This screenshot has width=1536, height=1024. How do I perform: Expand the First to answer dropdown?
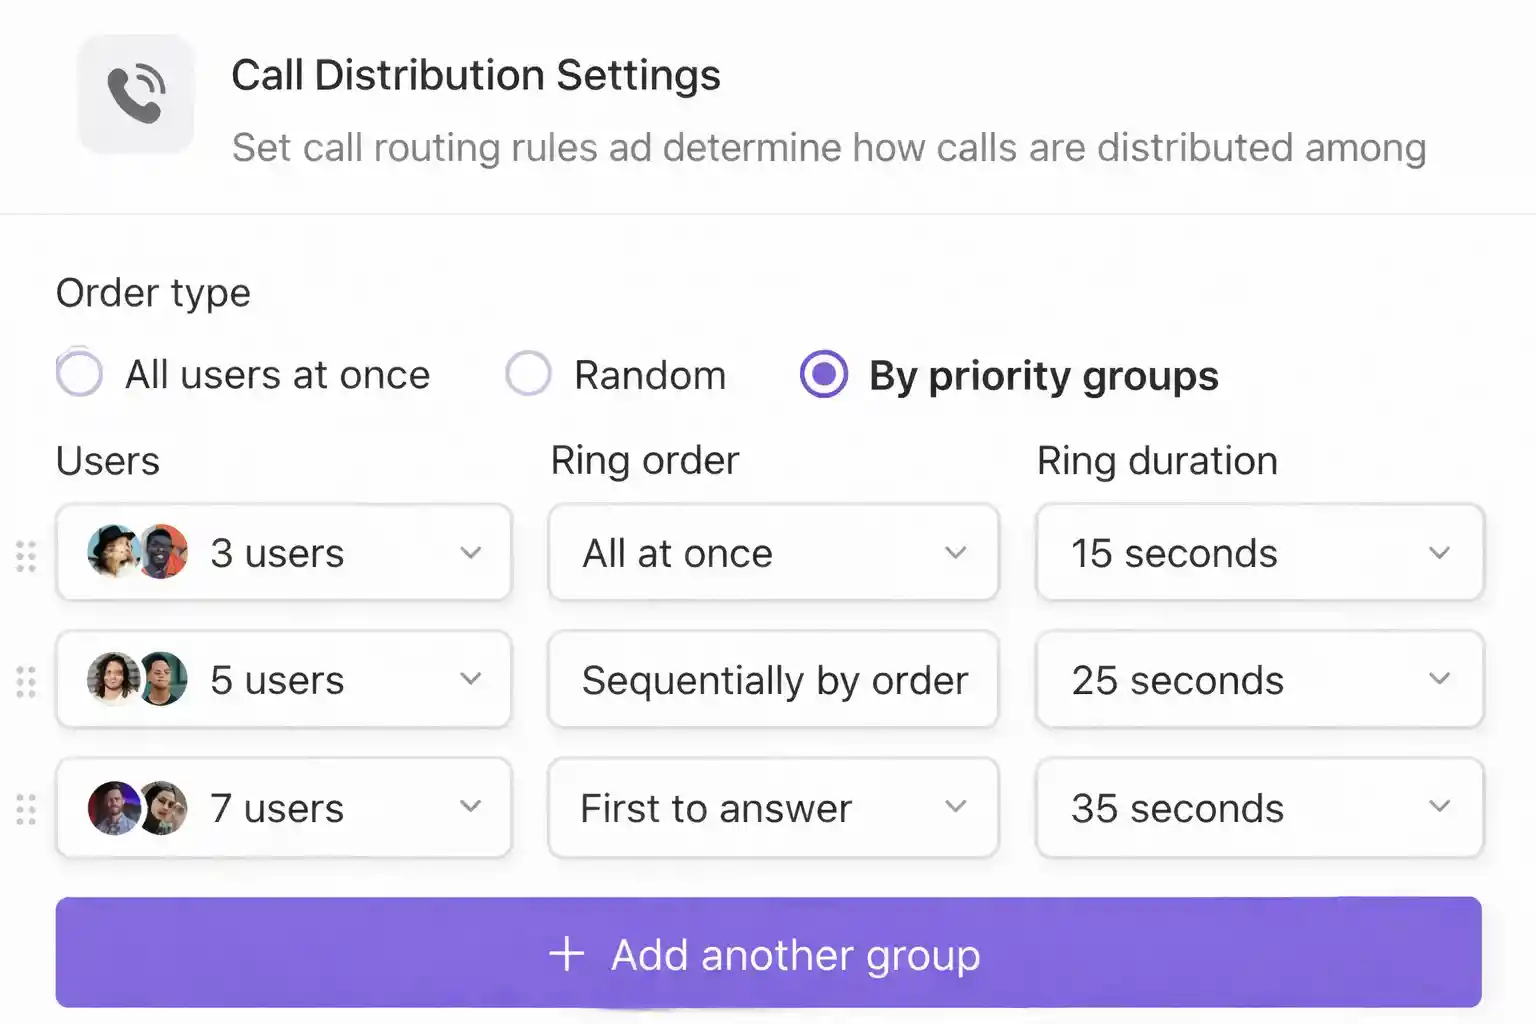tap(773, 807)
